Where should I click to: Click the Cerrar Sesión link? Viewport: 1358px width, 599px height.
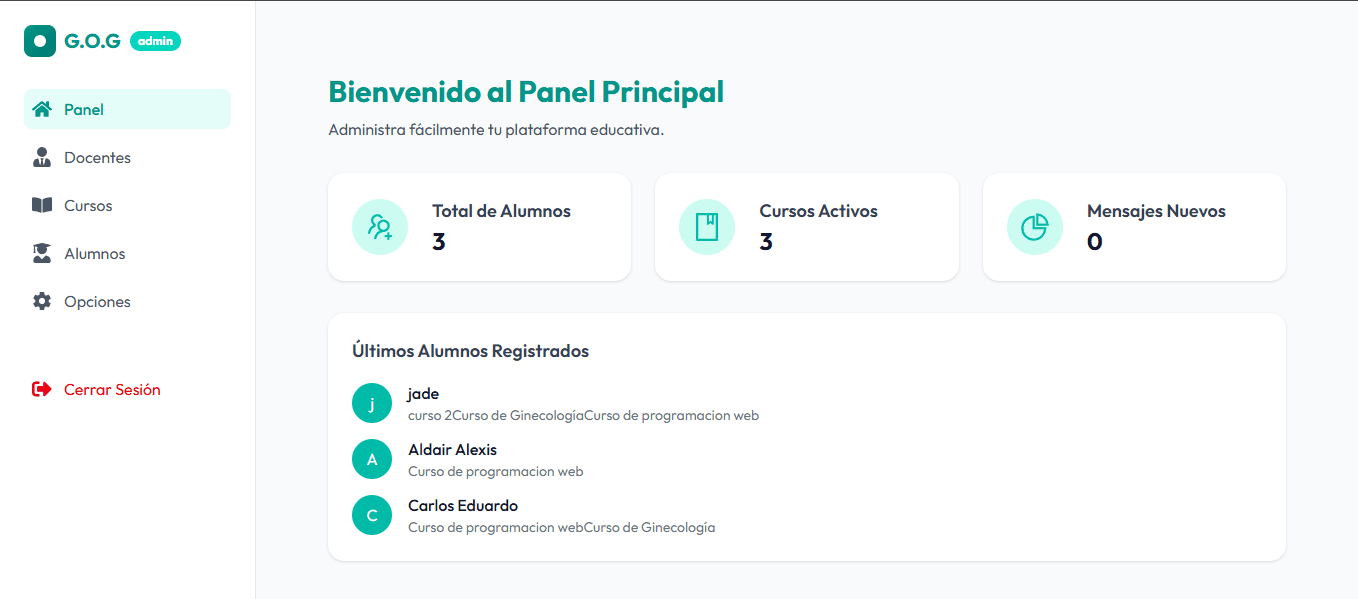pyautogui.click(x=112, y=389)
